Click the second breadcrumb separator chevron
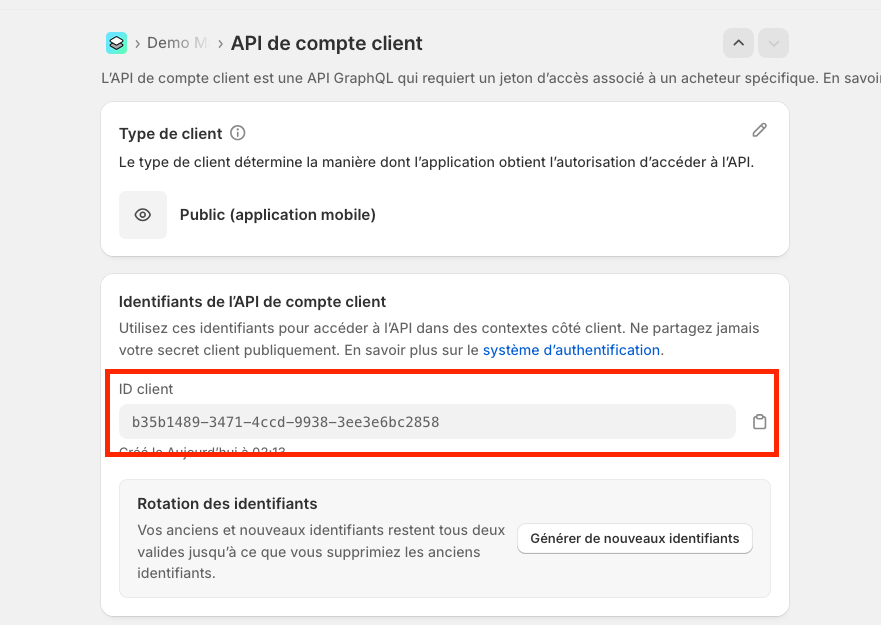This screenshot has height=625, width=881. coord(220,43)
